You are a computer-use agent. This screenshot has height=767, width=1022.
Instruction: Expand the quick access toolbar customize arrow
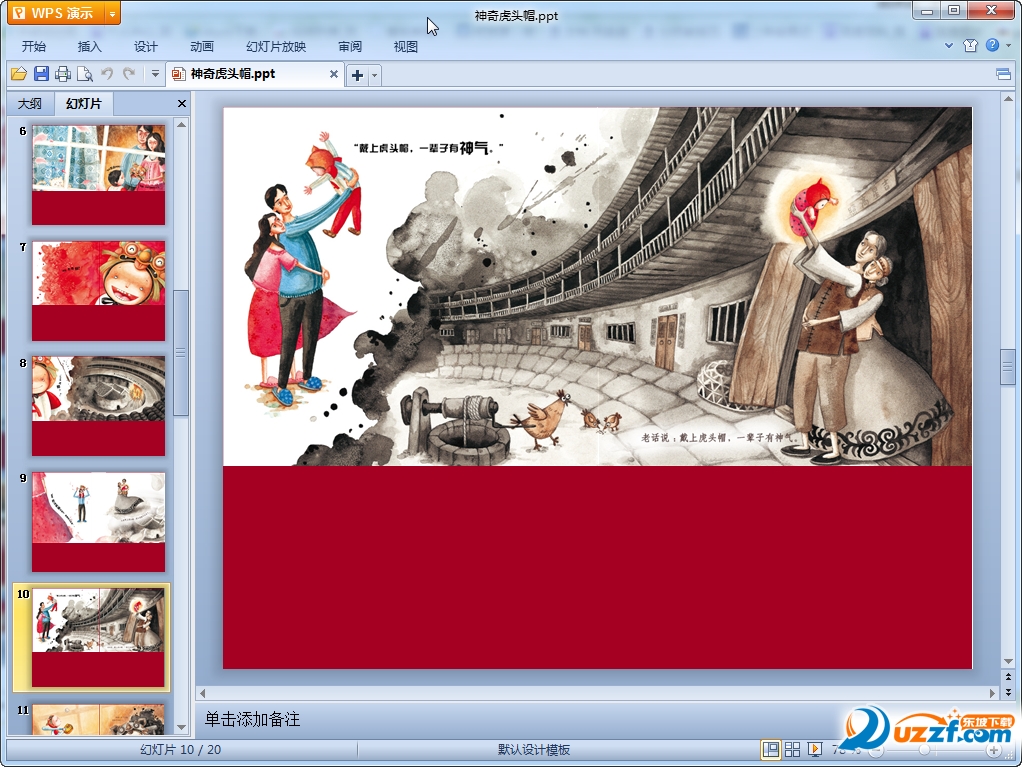[x=155, y=74]
